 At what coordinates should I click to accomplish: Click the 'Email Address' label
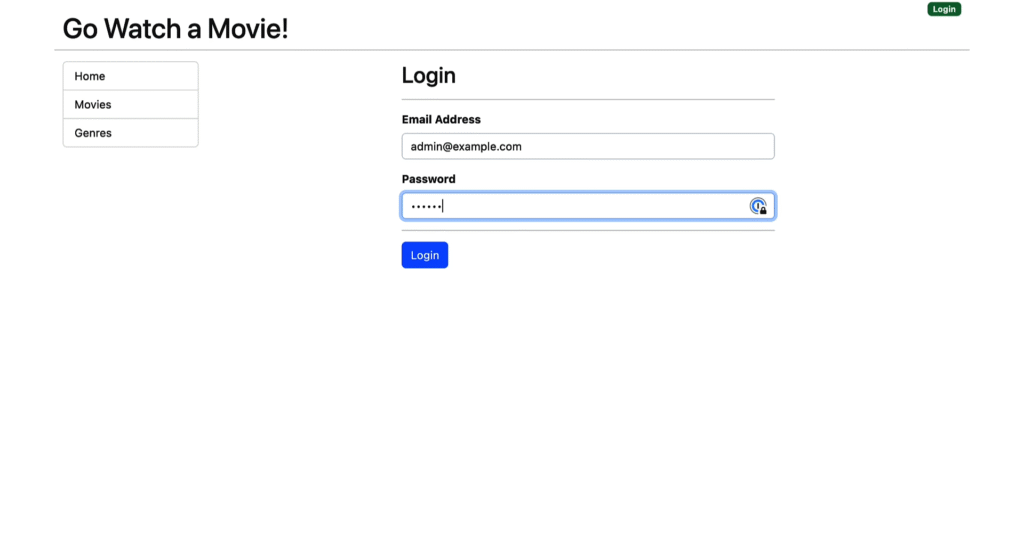click(441, 119)
